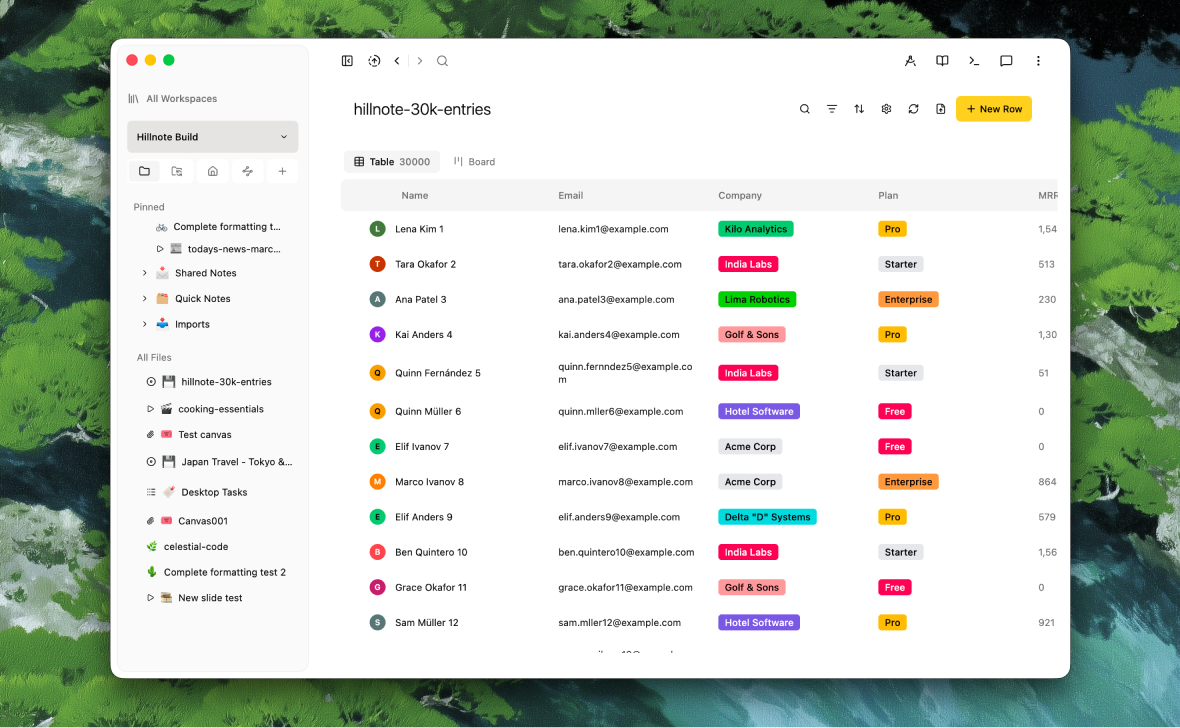
Task: Refresh the table with the reload icon
Action: [x=914, y=109]
